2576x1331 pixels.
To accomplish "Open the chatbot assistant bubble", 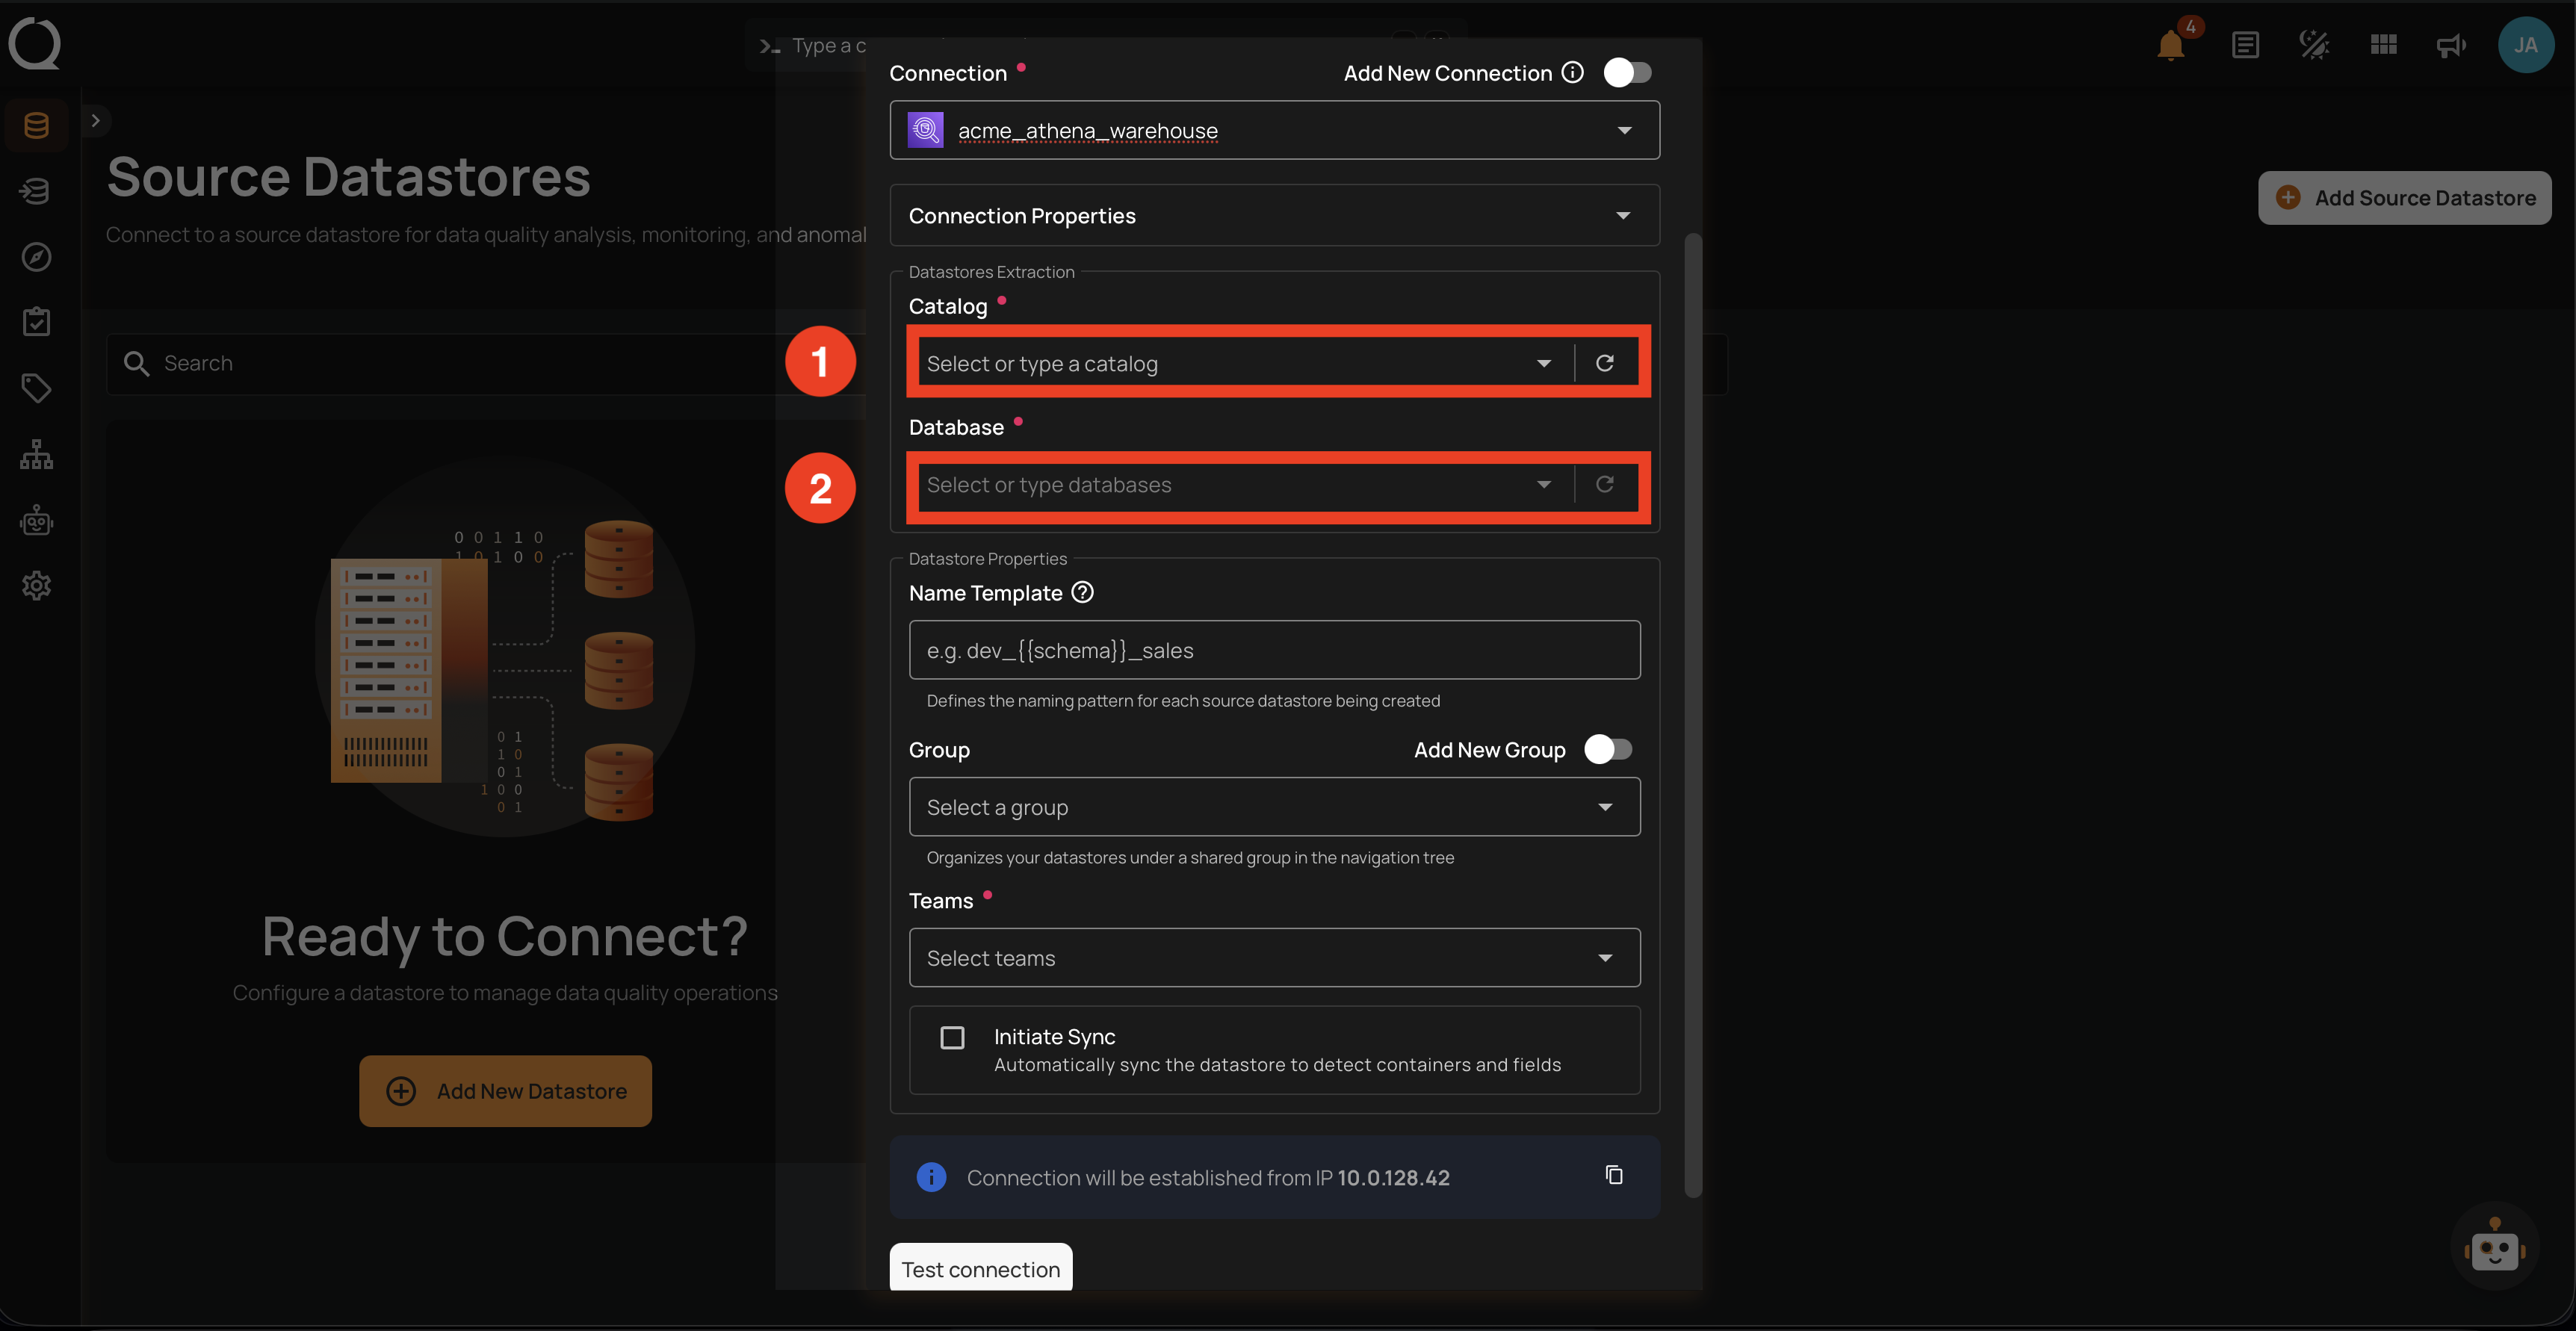I will 2494,1247.
